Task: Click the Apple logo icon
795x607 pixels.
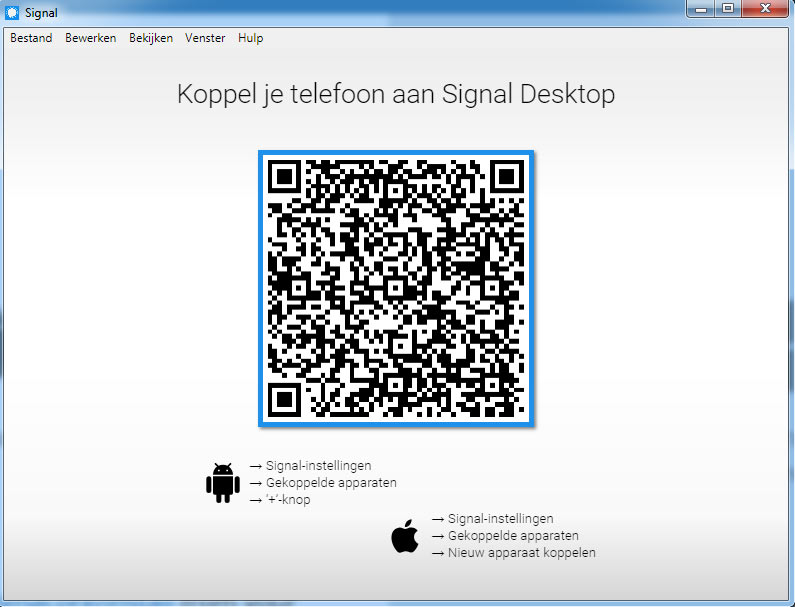Action: (x=405, y=536)
